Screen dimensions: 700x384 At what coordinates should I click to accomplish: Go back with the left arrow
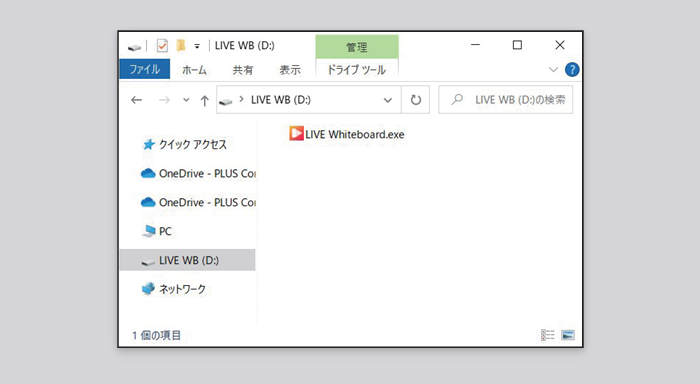point(137,100)
